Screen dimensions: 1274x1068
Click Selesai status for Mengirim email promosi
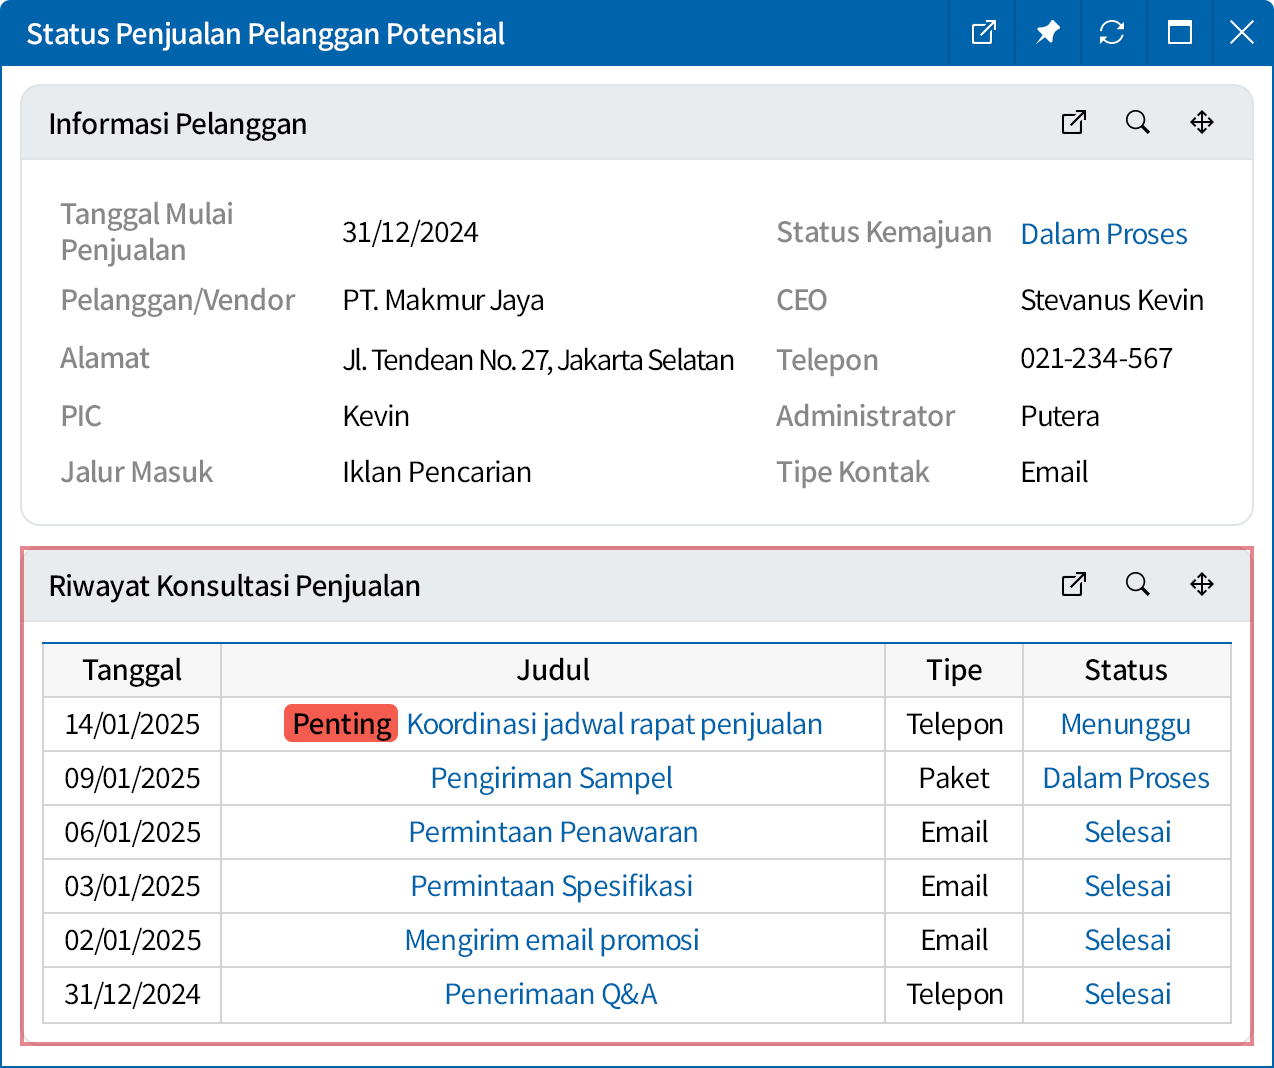click(x=1128, y=940)
